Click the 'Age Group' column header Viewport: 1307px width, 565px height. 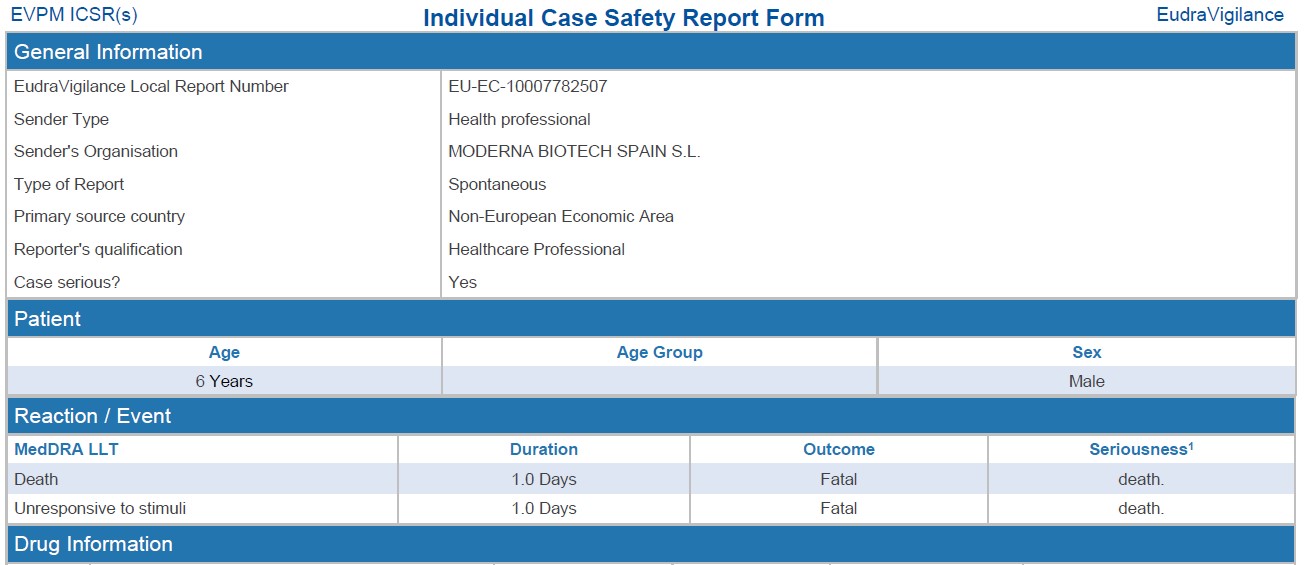[x=660, y=352]
